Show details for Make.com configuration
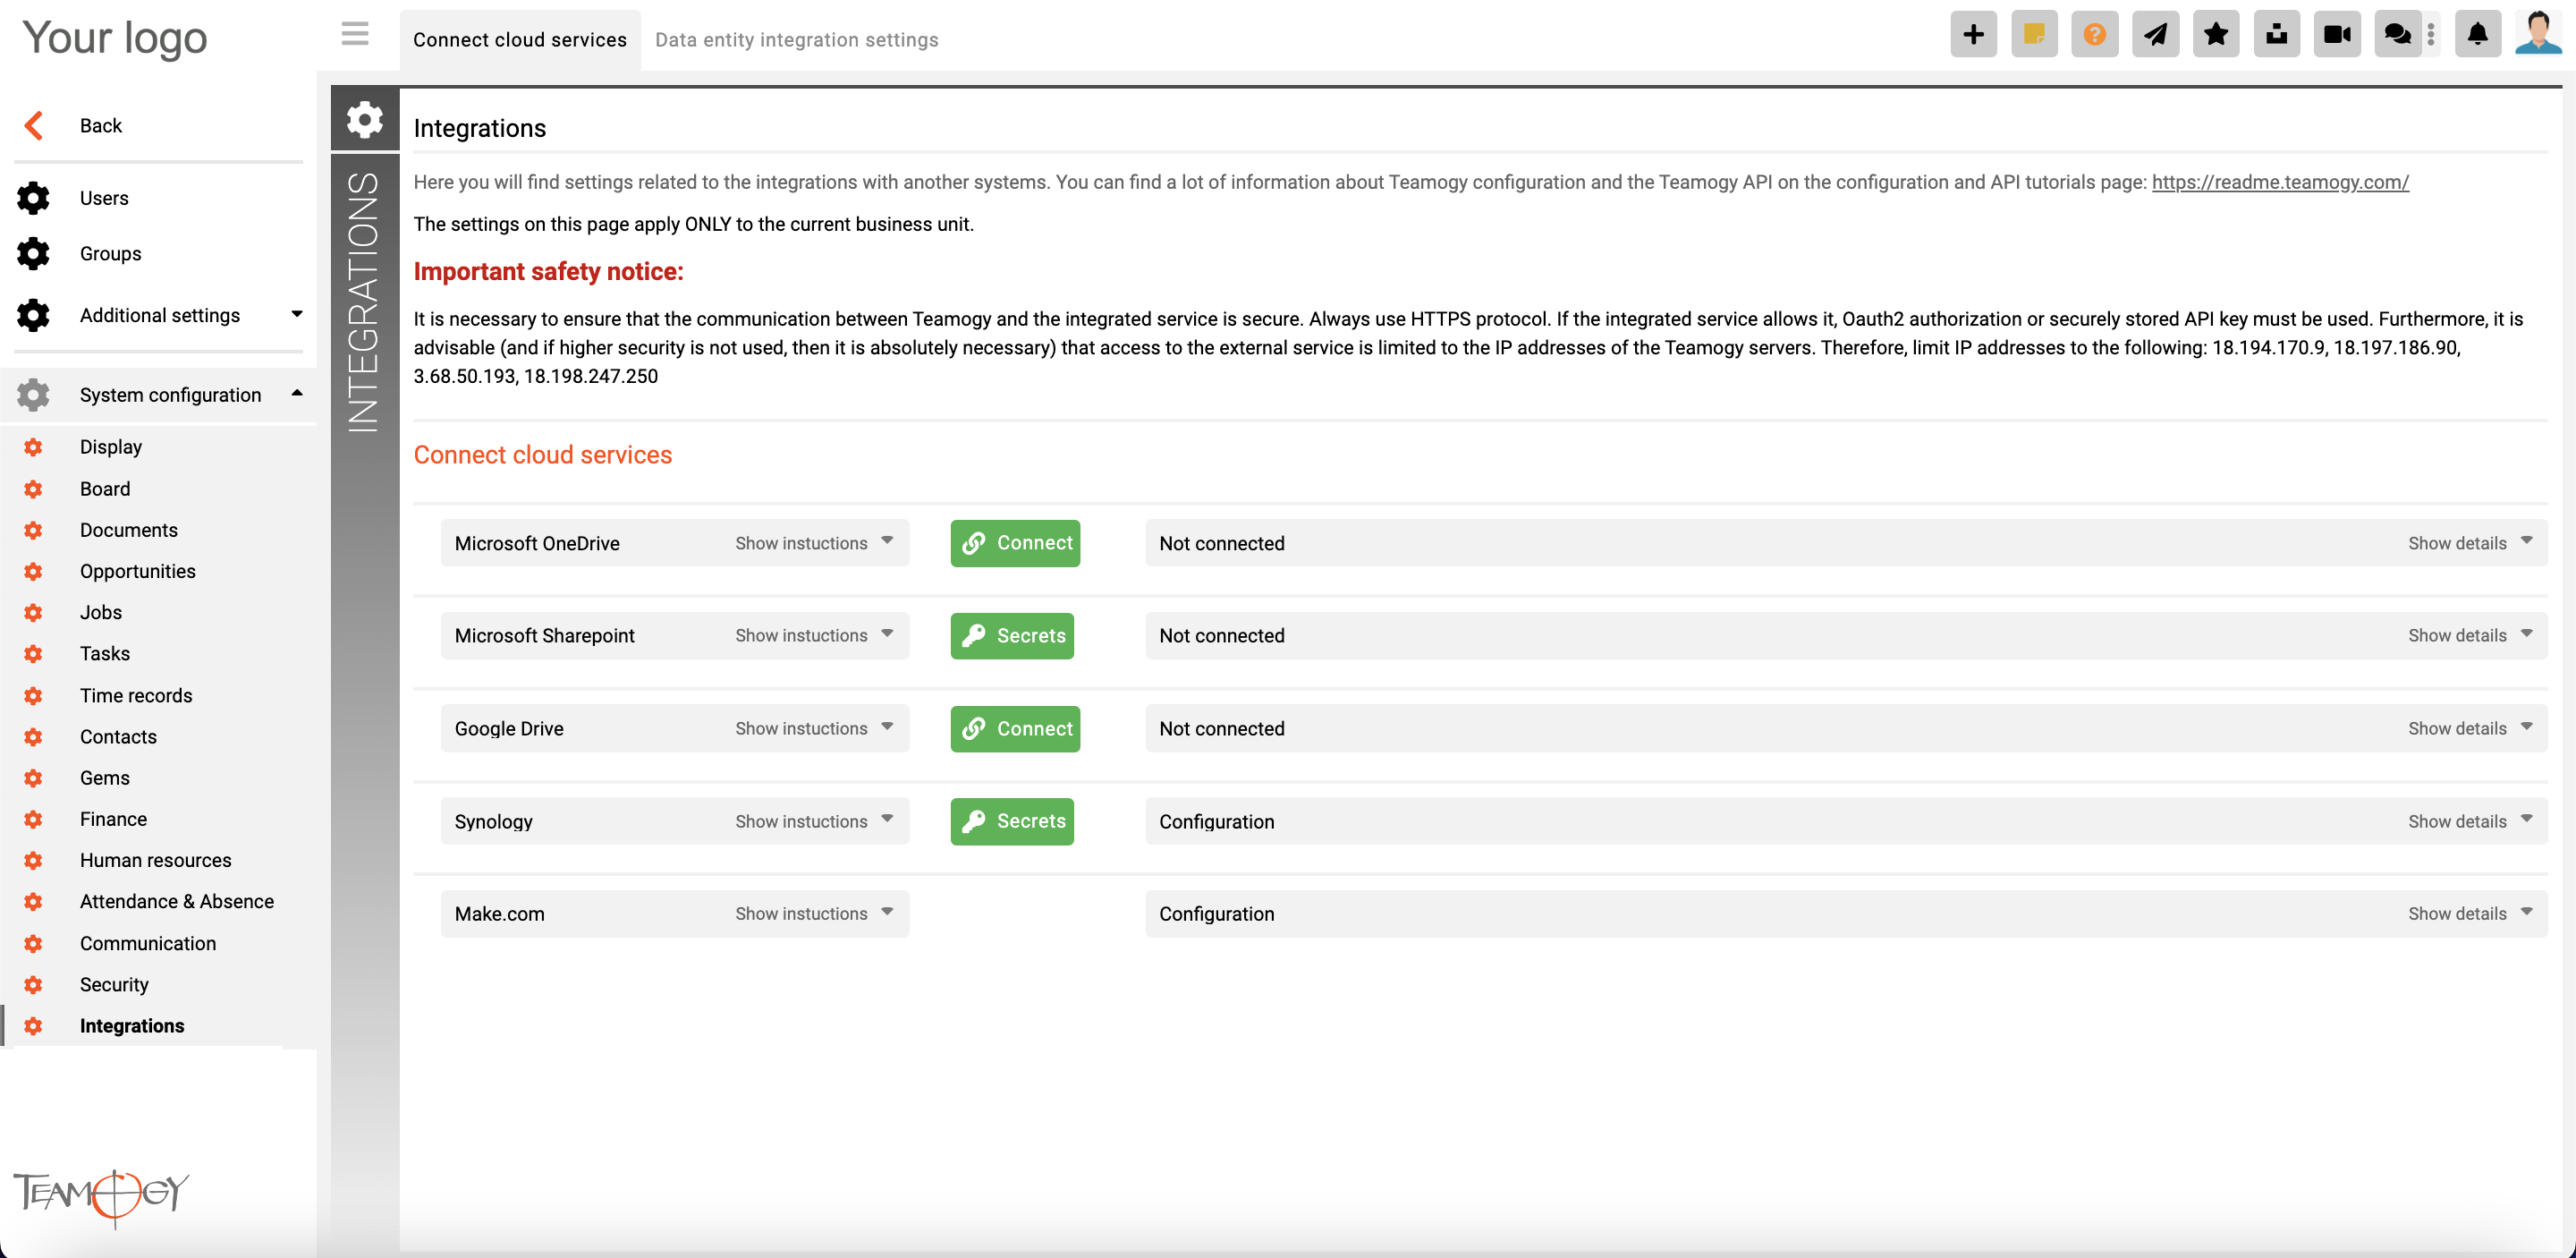 [x=2470, y=913]
